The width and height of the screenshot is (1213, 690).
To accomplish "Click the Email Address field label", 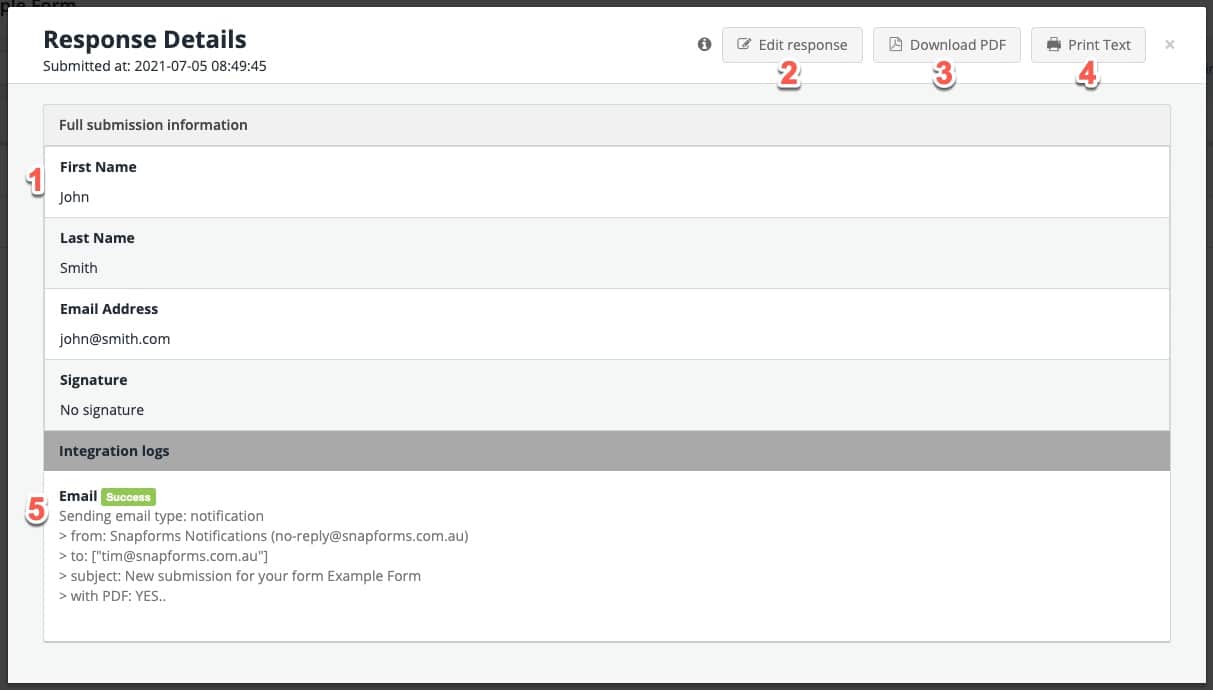I will tap(109, 309).
